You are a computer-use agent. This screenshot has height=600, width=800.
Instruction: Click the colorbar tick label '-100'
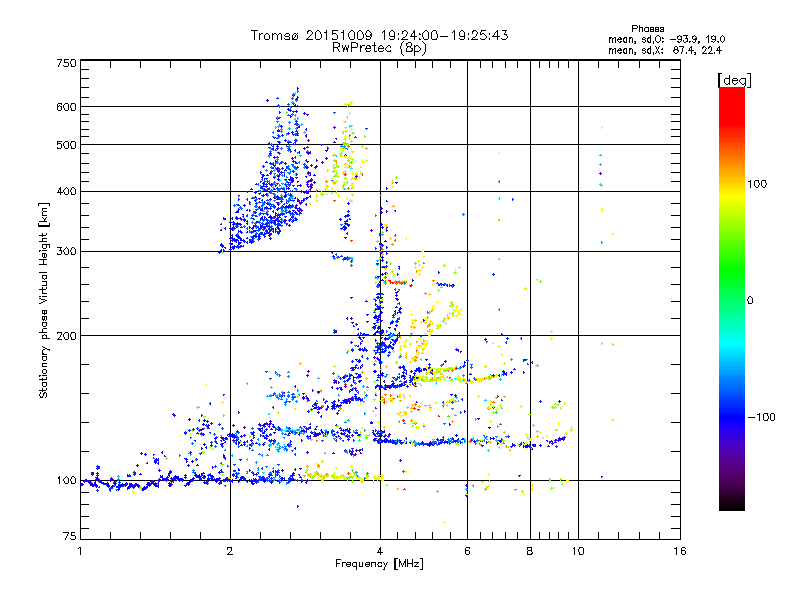(761, 417)
